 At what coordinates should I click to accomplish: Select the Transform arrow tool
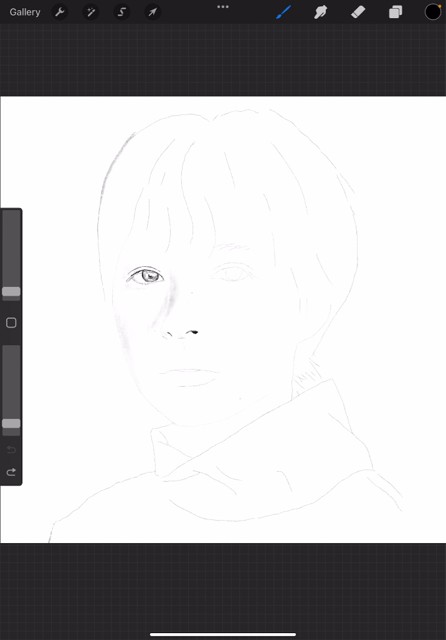coord(153,12)
